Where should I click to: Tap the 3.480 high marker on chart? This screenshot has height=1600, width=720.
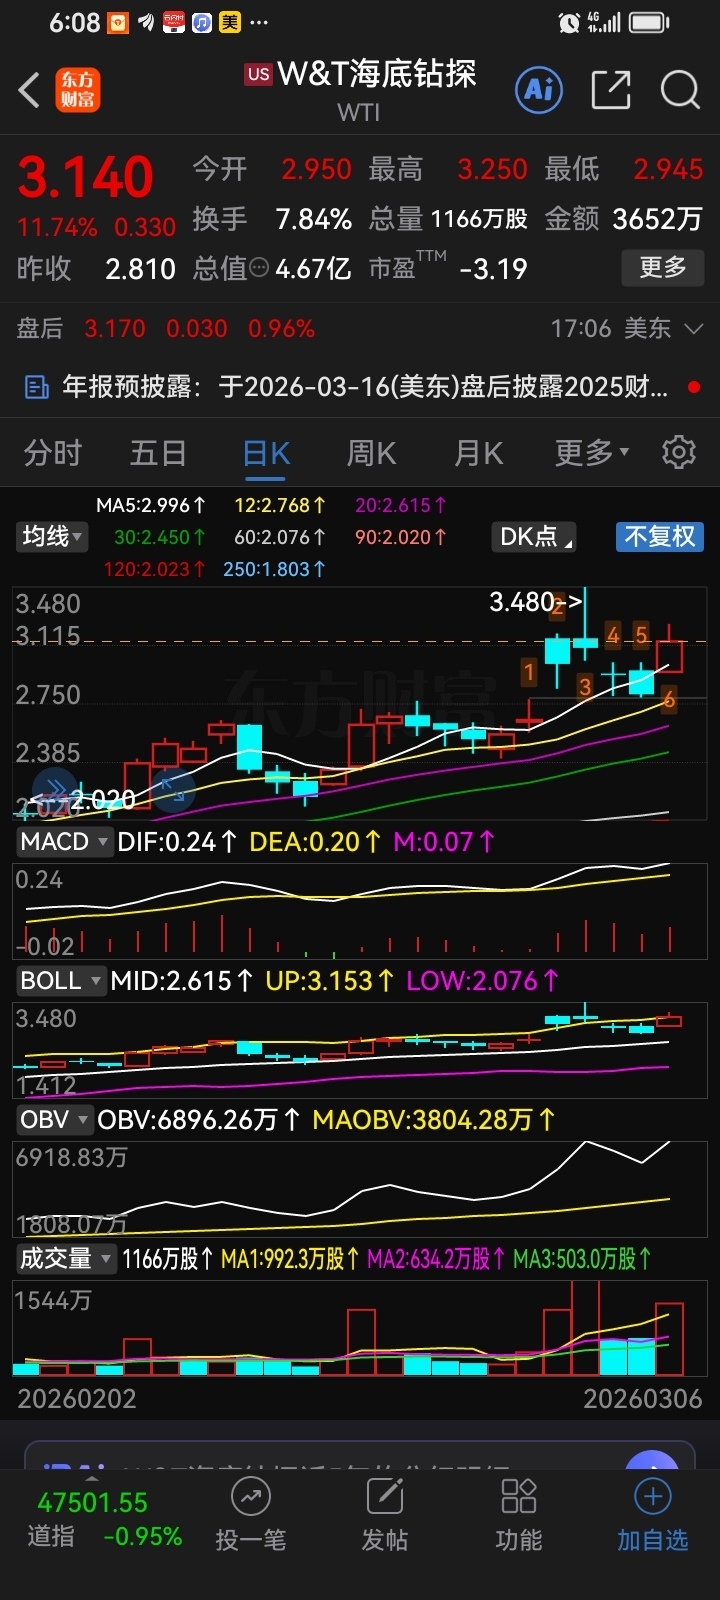point(535,602)
